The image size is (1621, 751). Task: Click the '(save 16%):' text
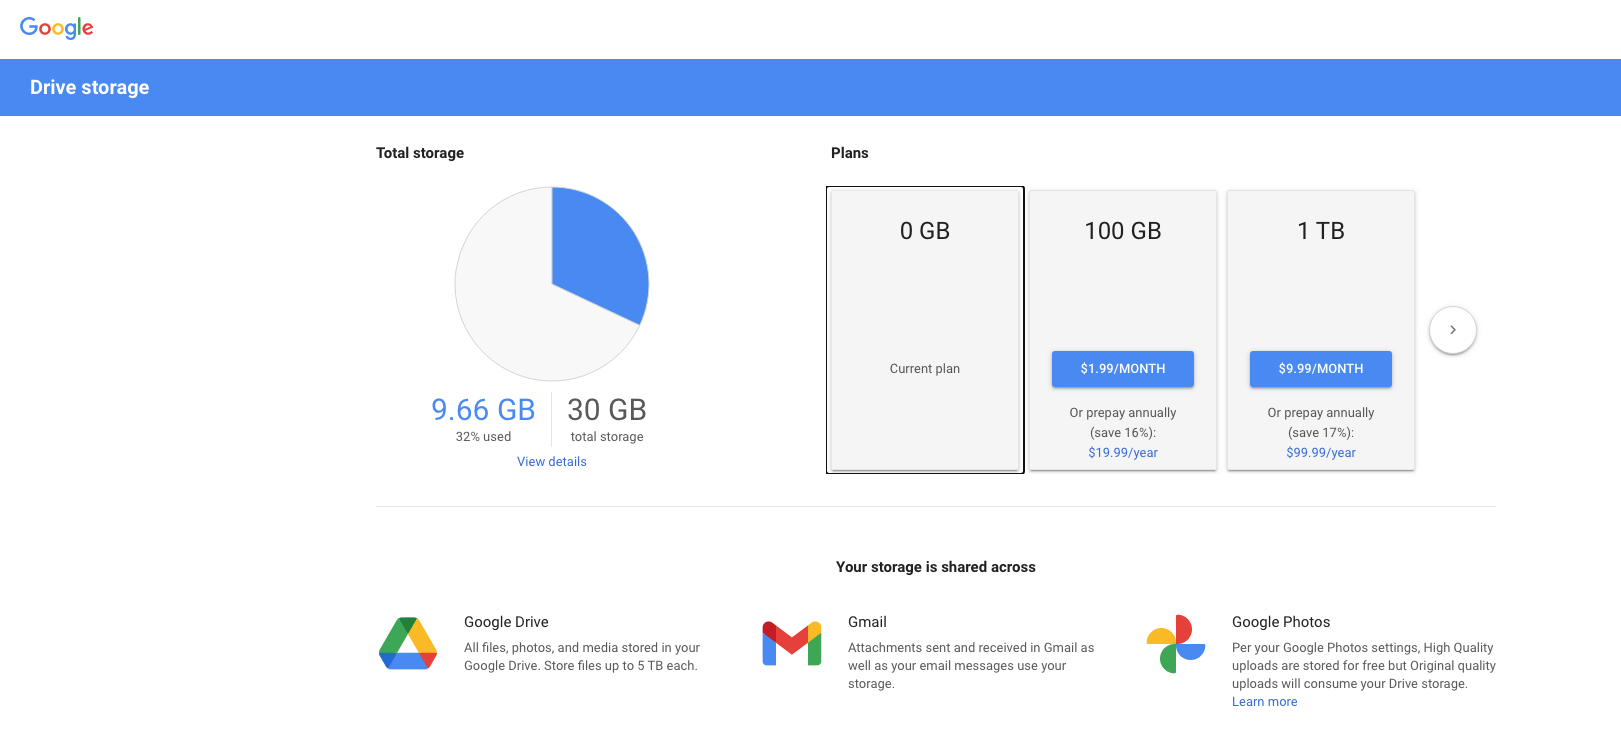click(x=1123, y=433)
